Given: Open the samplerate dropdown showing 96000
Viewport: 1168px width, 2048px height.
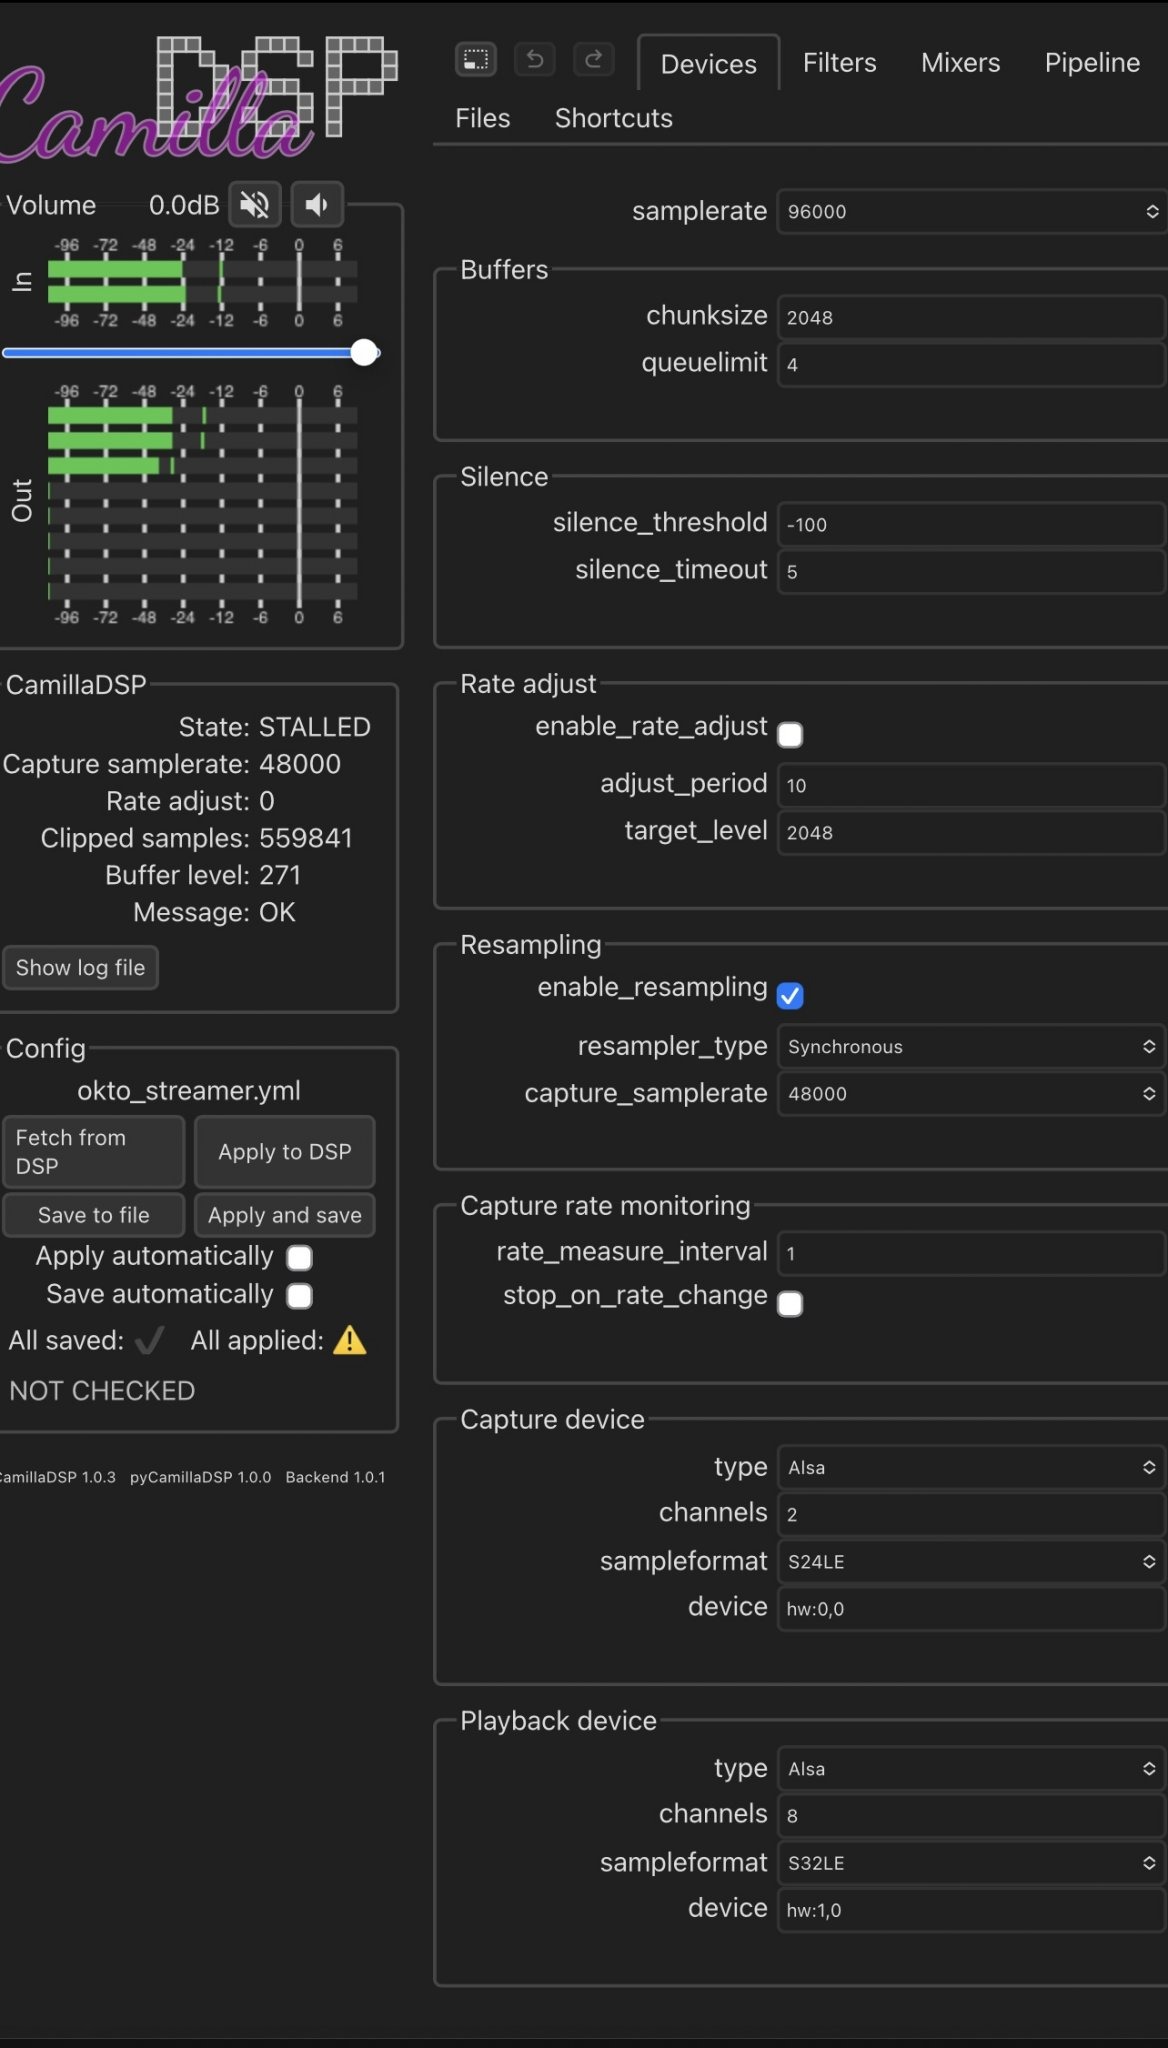Looking at the screenshot, I should (972, 211).
